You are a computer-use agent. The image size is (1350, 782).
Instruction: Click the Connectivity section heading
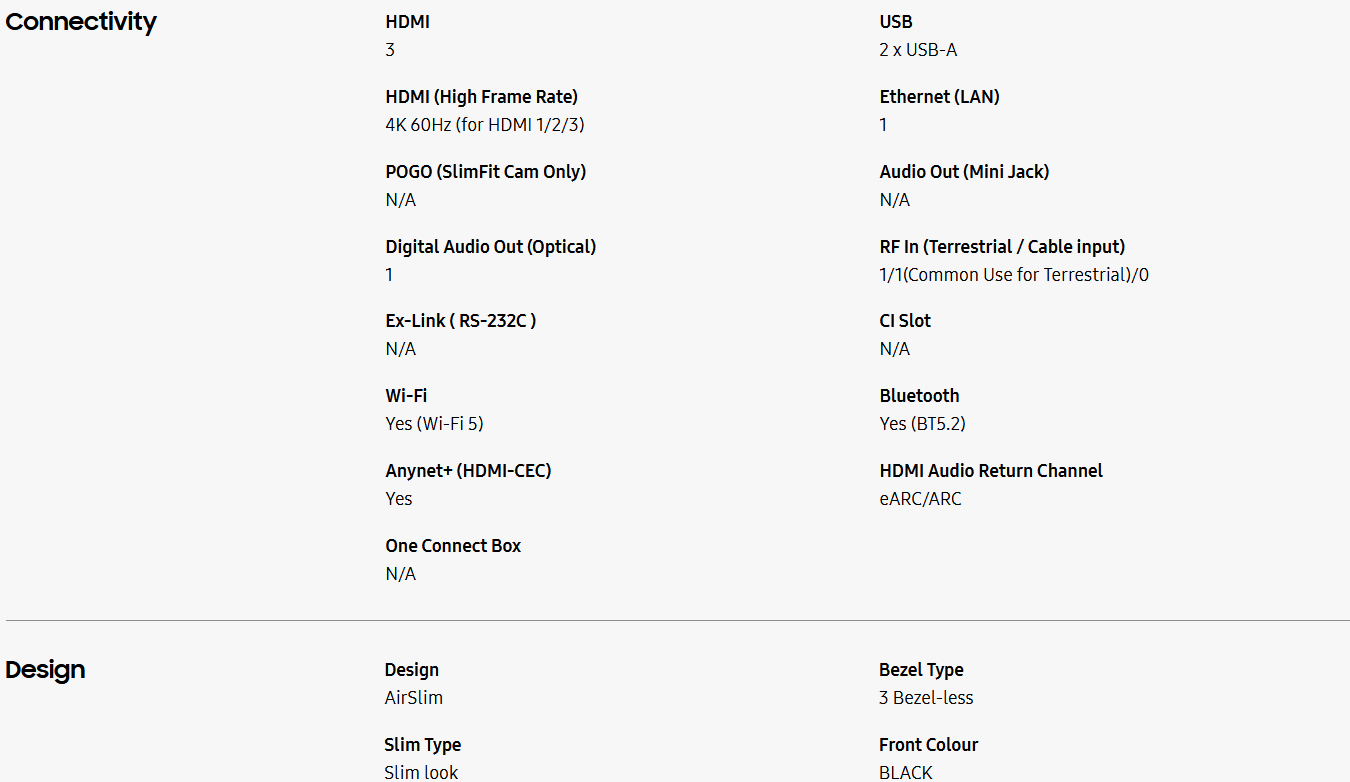(81, 22)
